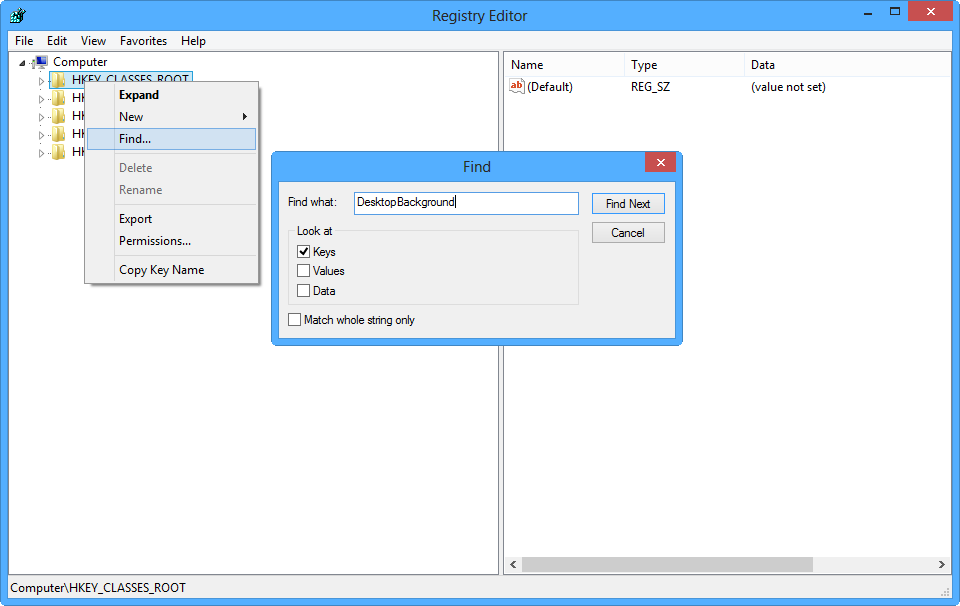Click the Computer icon in the tree
This screenshot has height=606, width=960.
pyautogui.click(x=41, y=61)
